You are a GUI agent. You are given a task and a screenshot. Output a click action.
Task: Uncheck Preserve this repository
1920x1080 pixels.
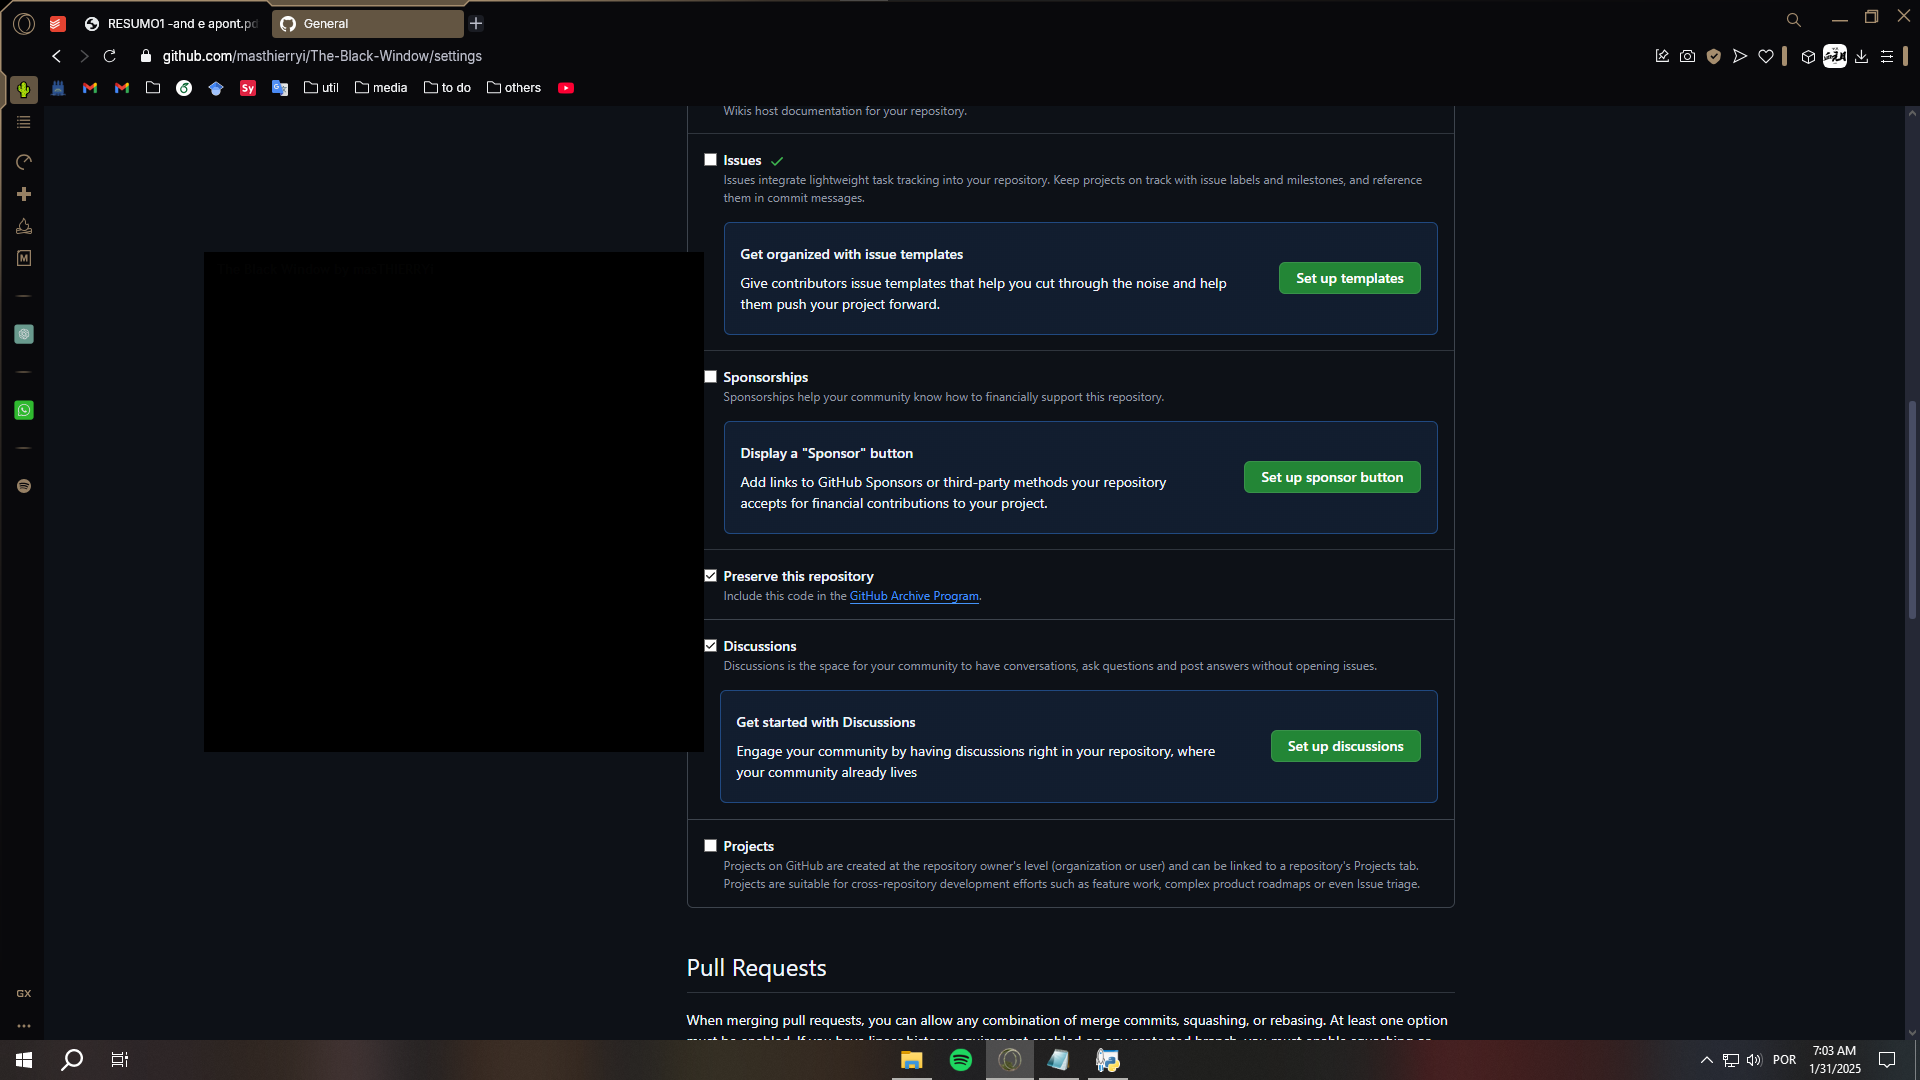710,576
